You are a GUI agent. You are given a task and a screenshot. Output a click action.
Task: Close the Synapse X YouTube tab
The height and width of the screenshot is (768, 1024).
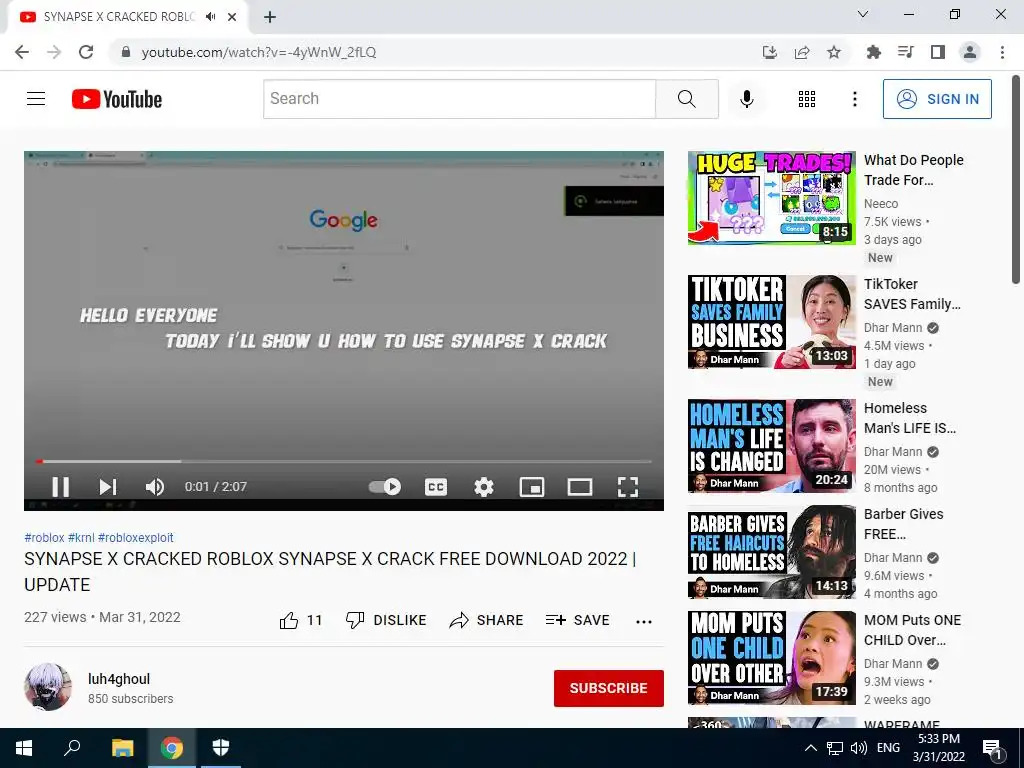(232, 17)
